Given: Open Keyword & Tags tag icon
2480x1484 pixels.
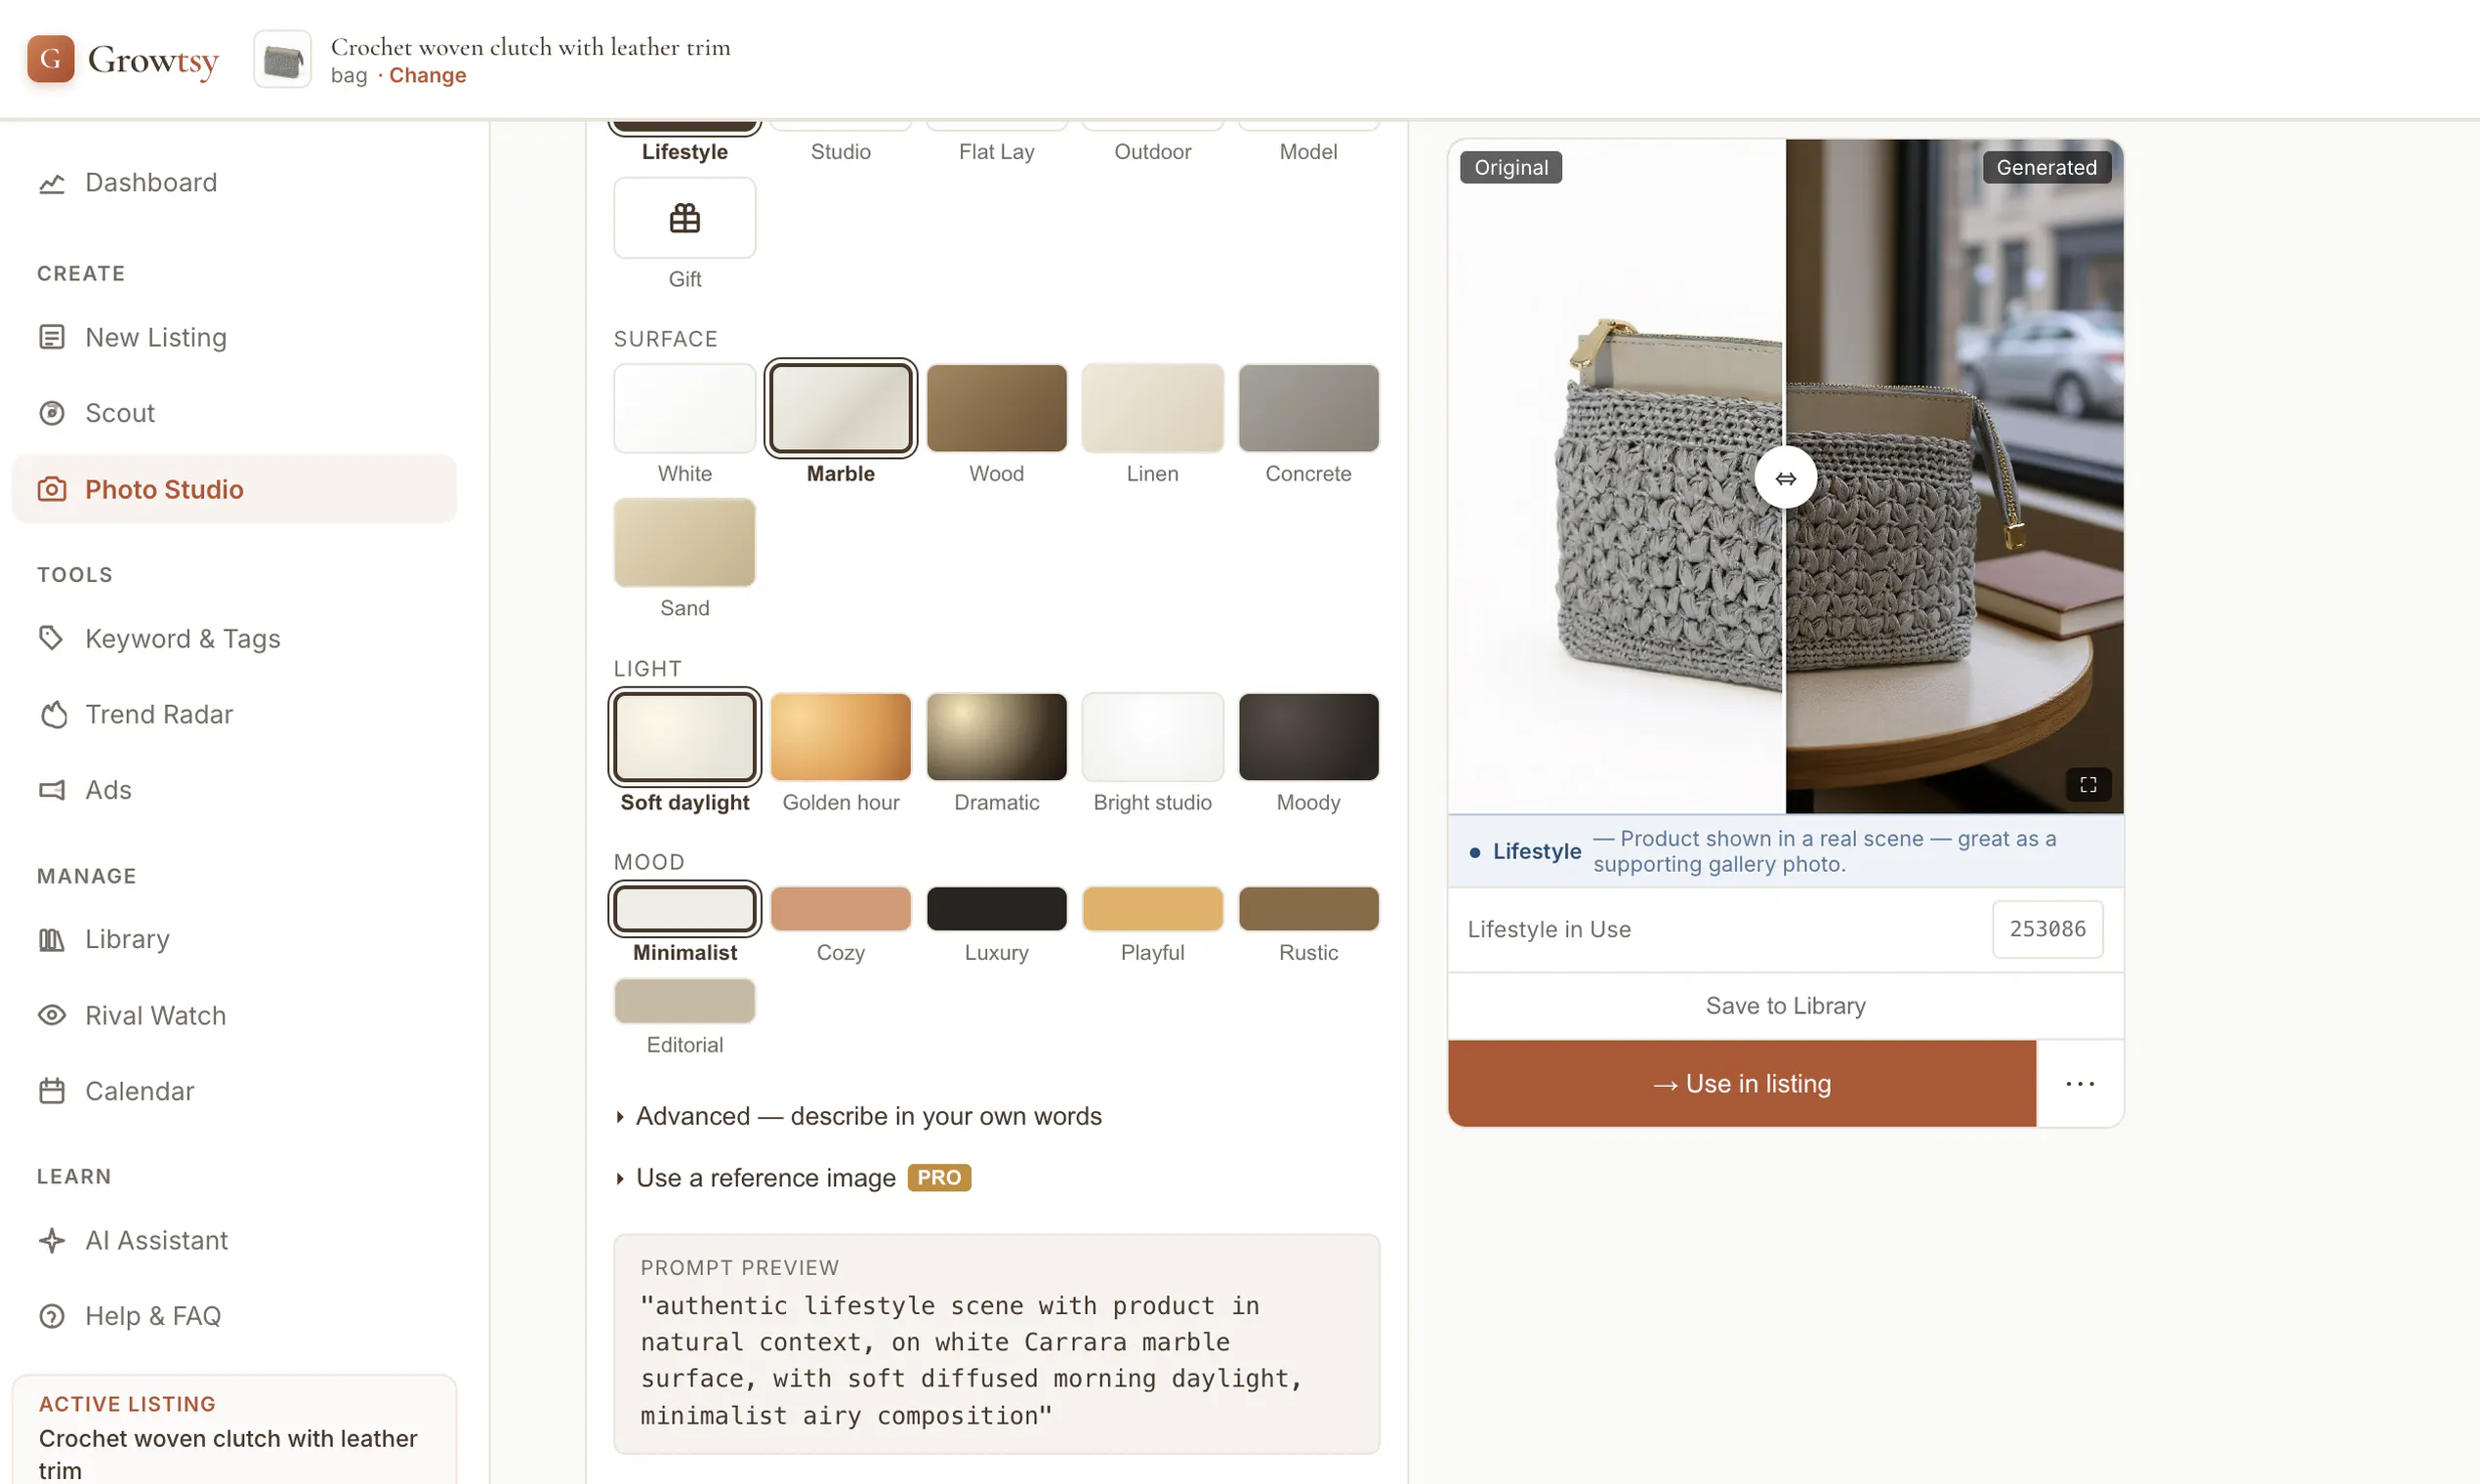Looking at the screenshot, I should tap(52, 638).
